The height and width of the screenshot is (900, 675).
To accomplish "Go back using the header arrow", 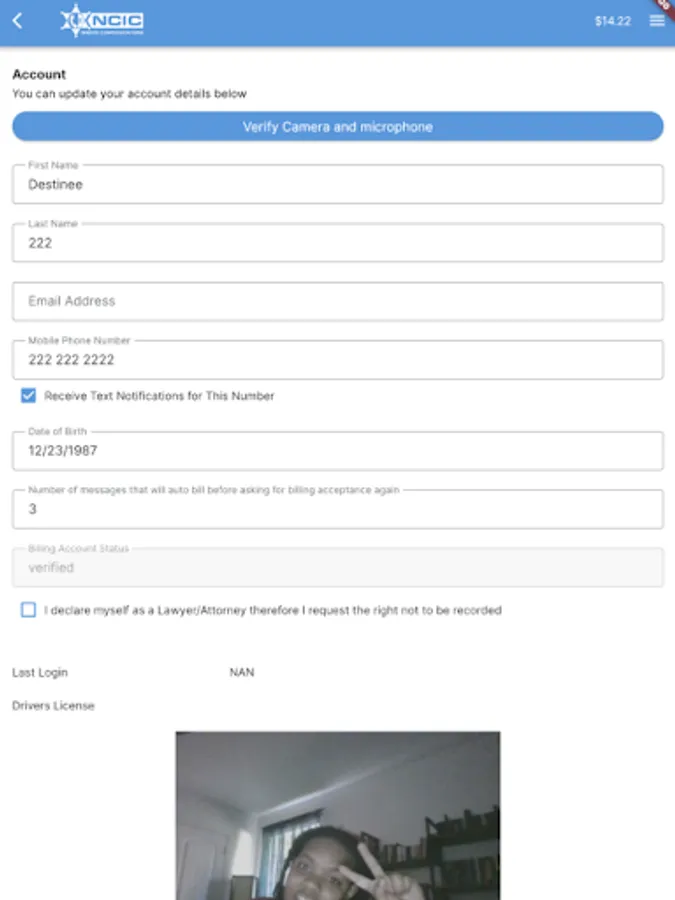I will coord(17,21).
